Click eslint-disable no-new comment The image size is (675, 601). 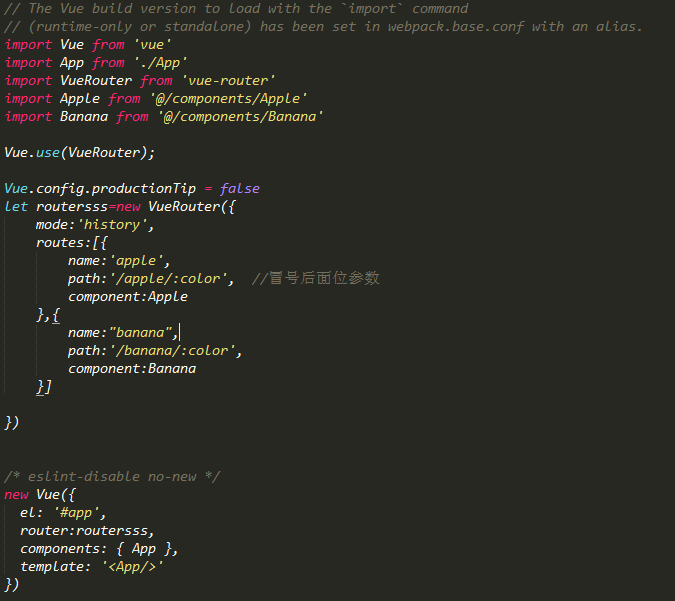click(x=112, y=477)
